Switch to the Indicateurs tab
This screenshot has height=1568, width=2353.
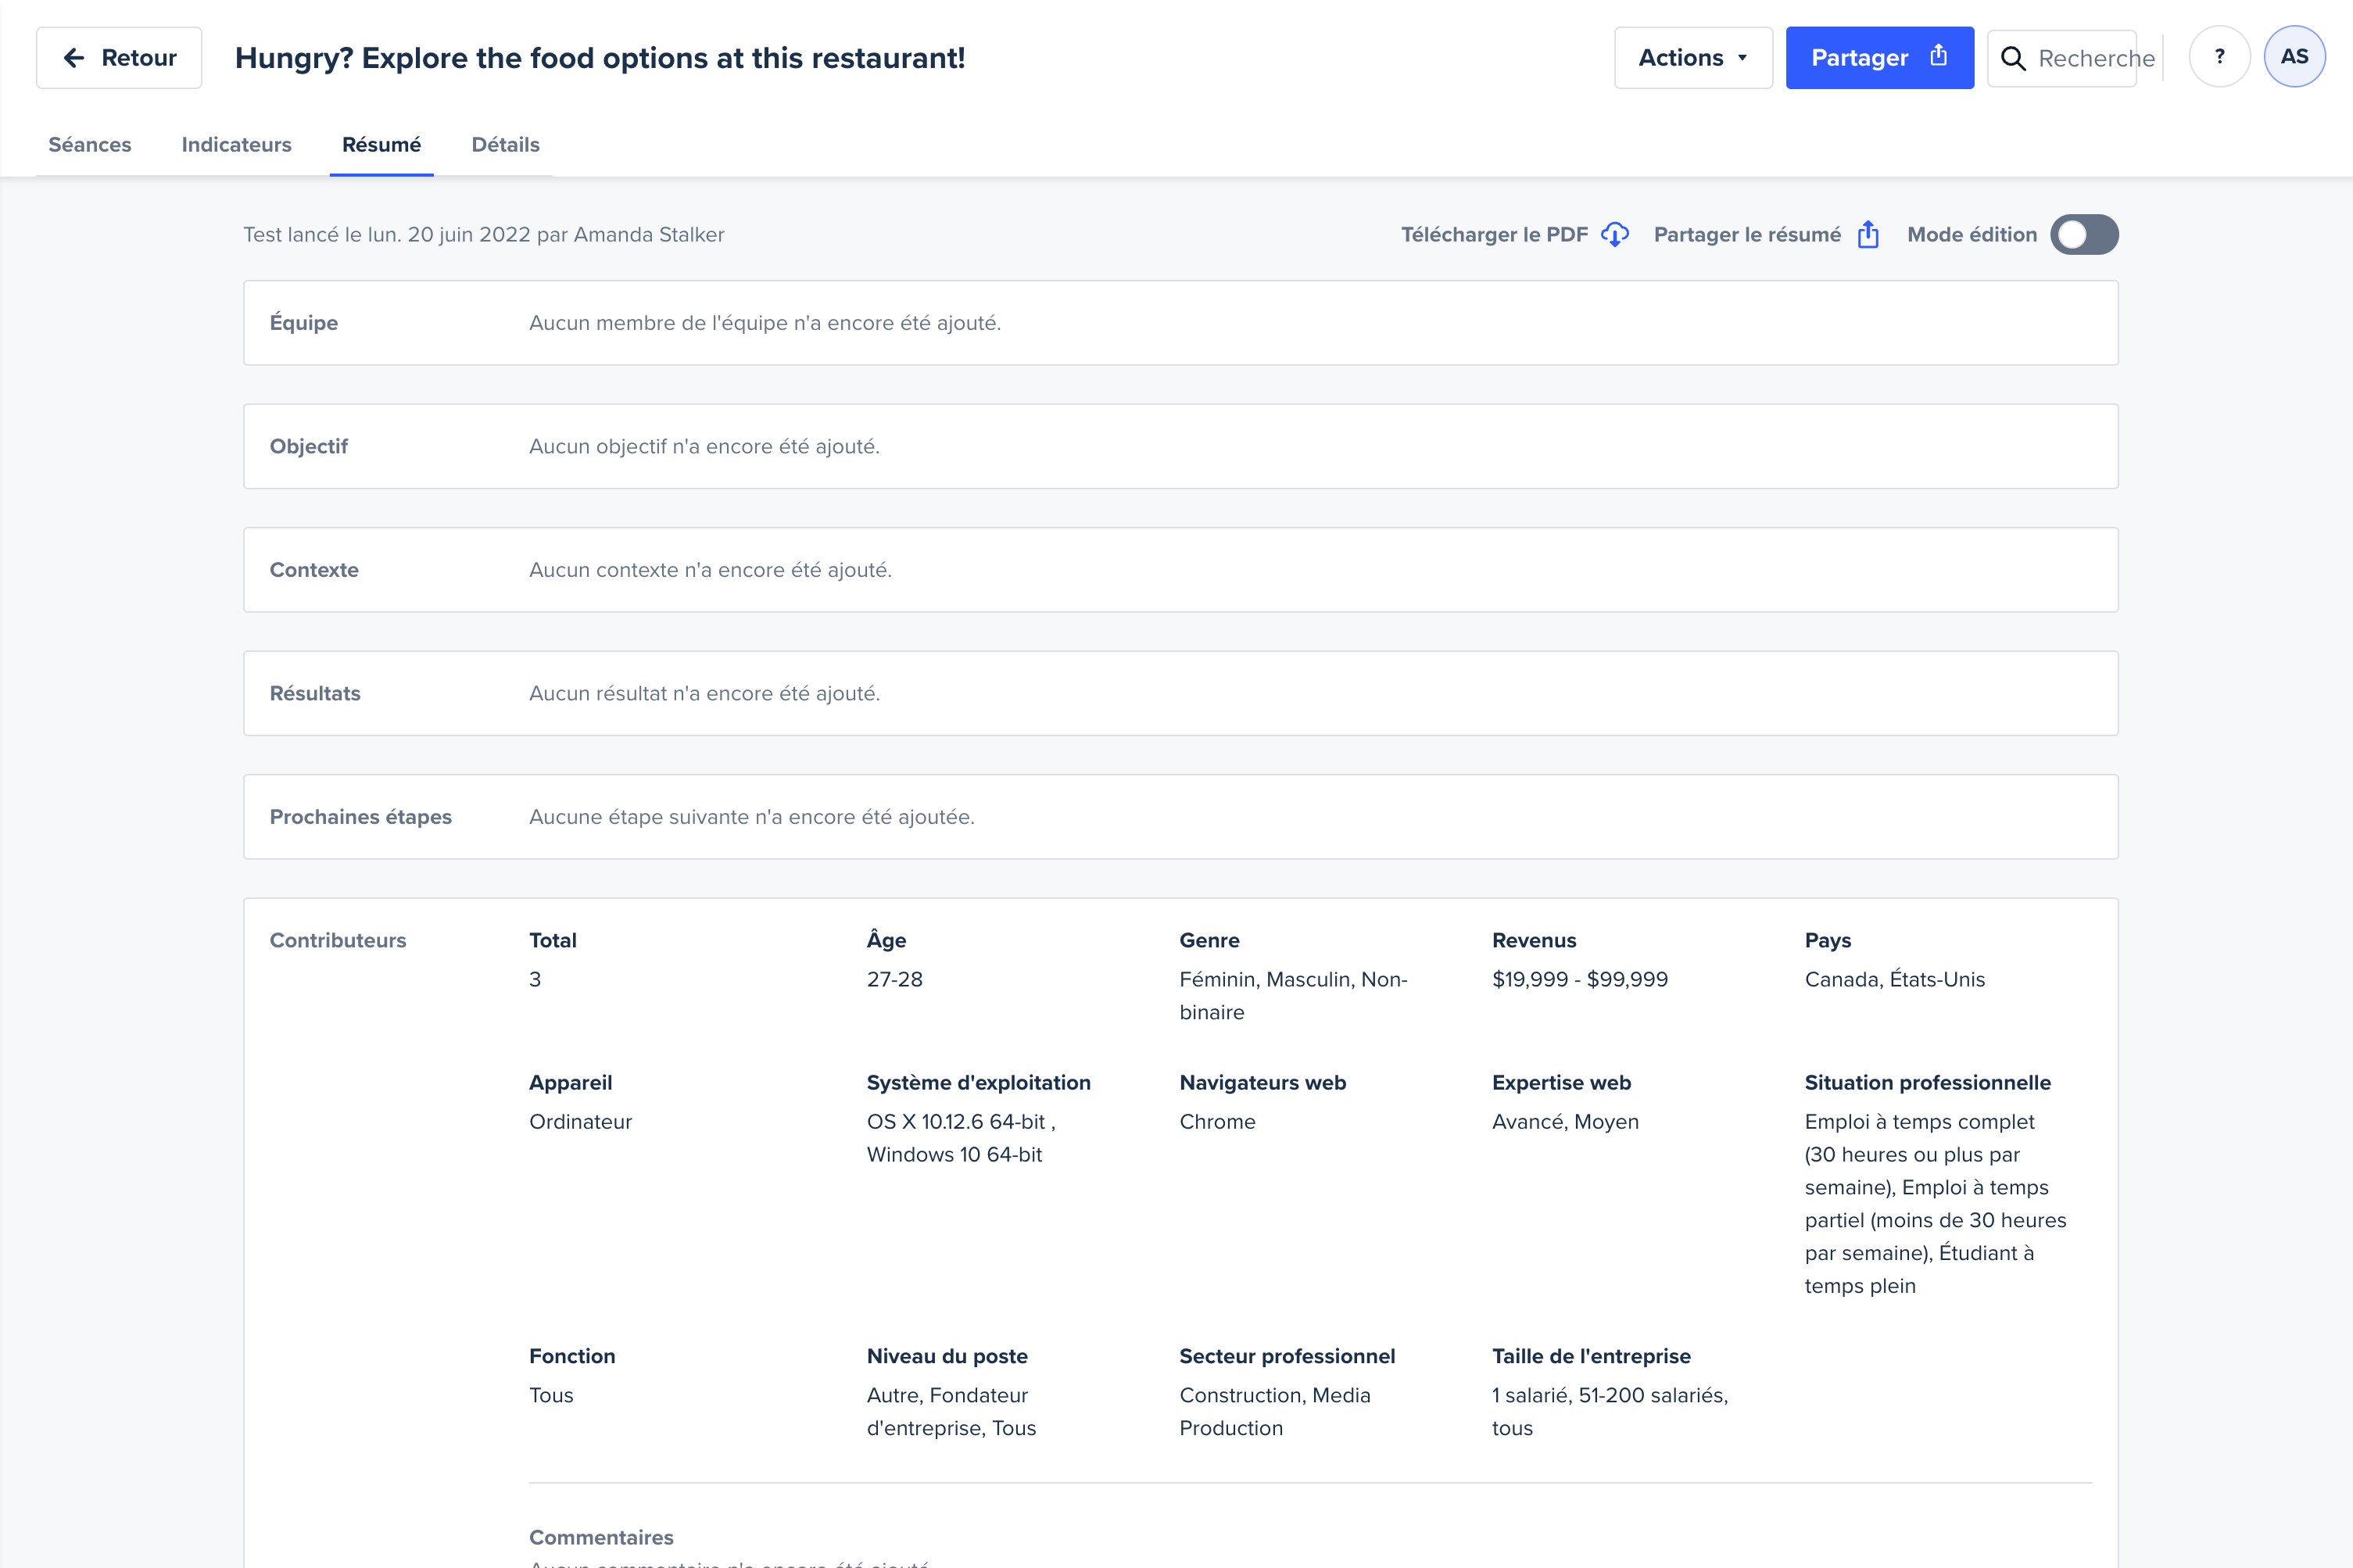[237, 145]
